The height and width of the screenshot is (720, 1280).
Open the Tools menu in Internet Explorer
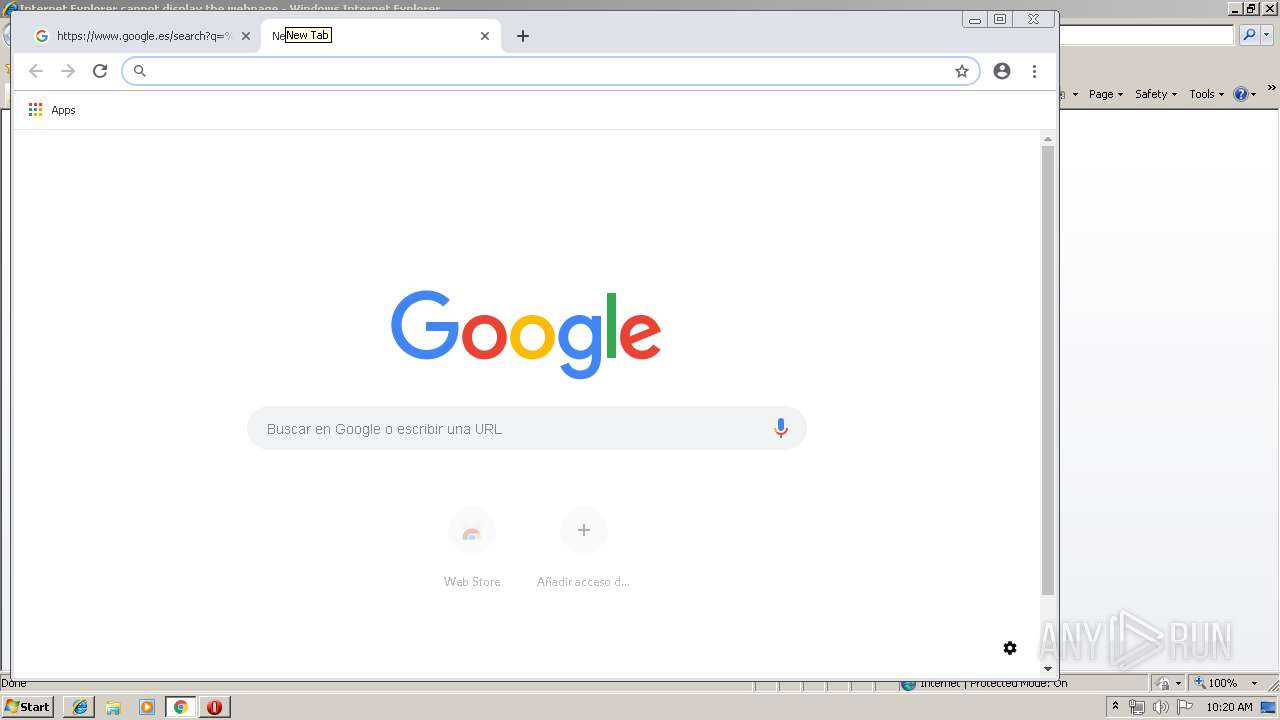[x=1206, y=94]
